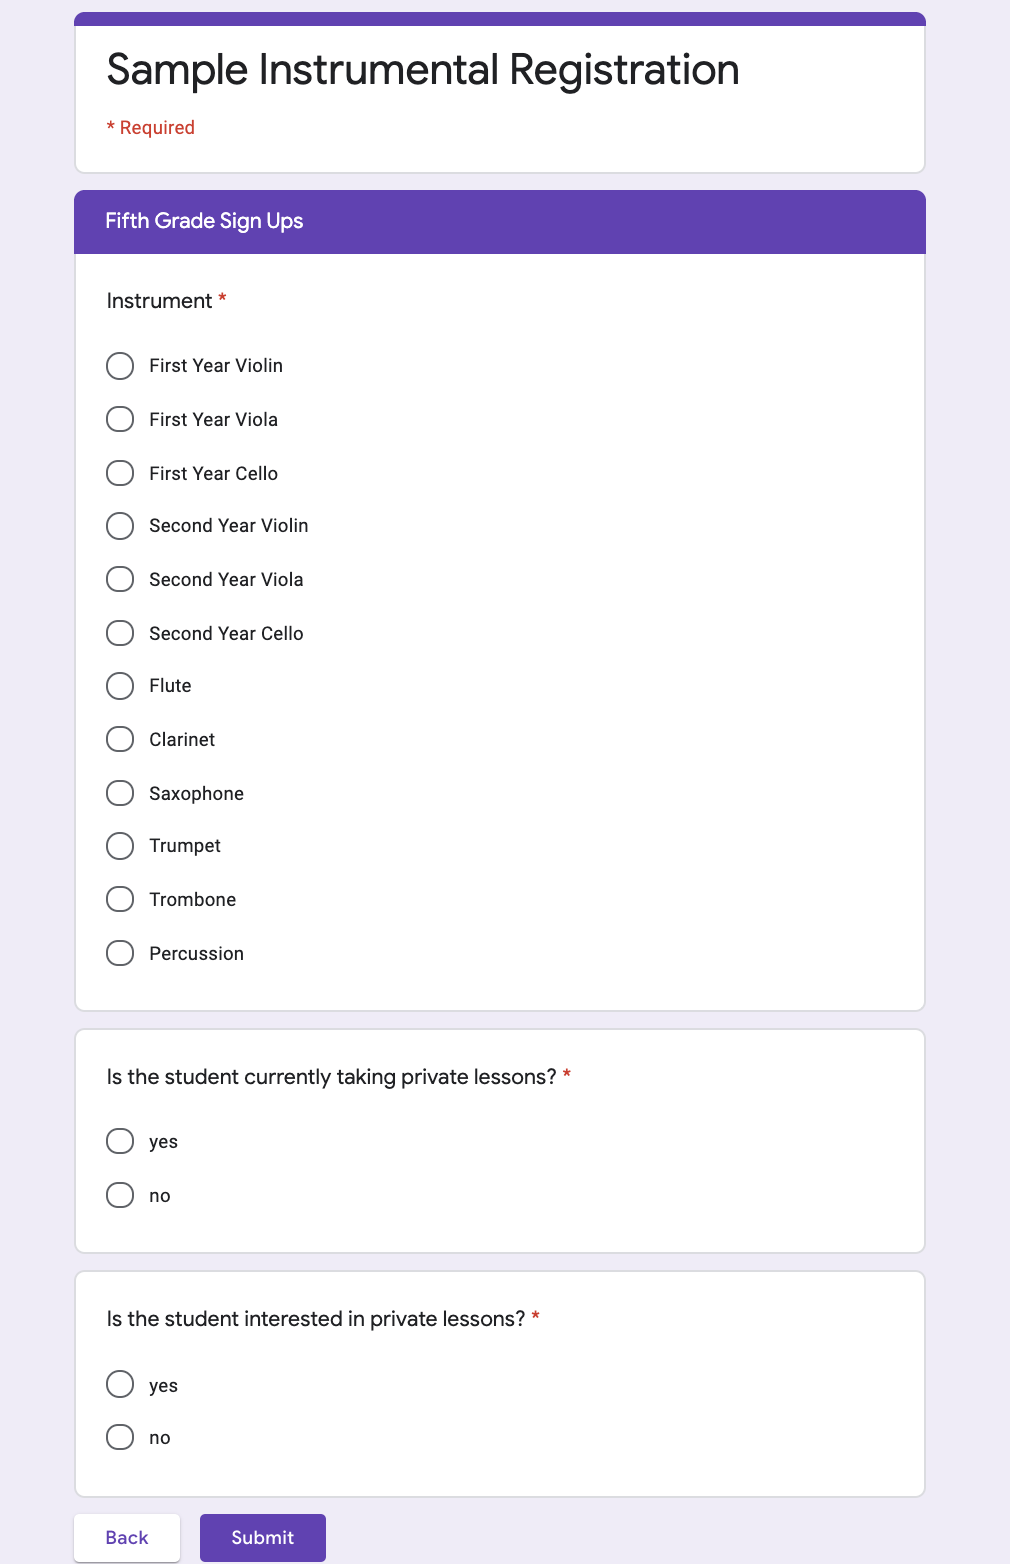This screenshot has height=1564, width=1010.
Task: Select the Clarinet radio button
Action: (x=120, y=739)
